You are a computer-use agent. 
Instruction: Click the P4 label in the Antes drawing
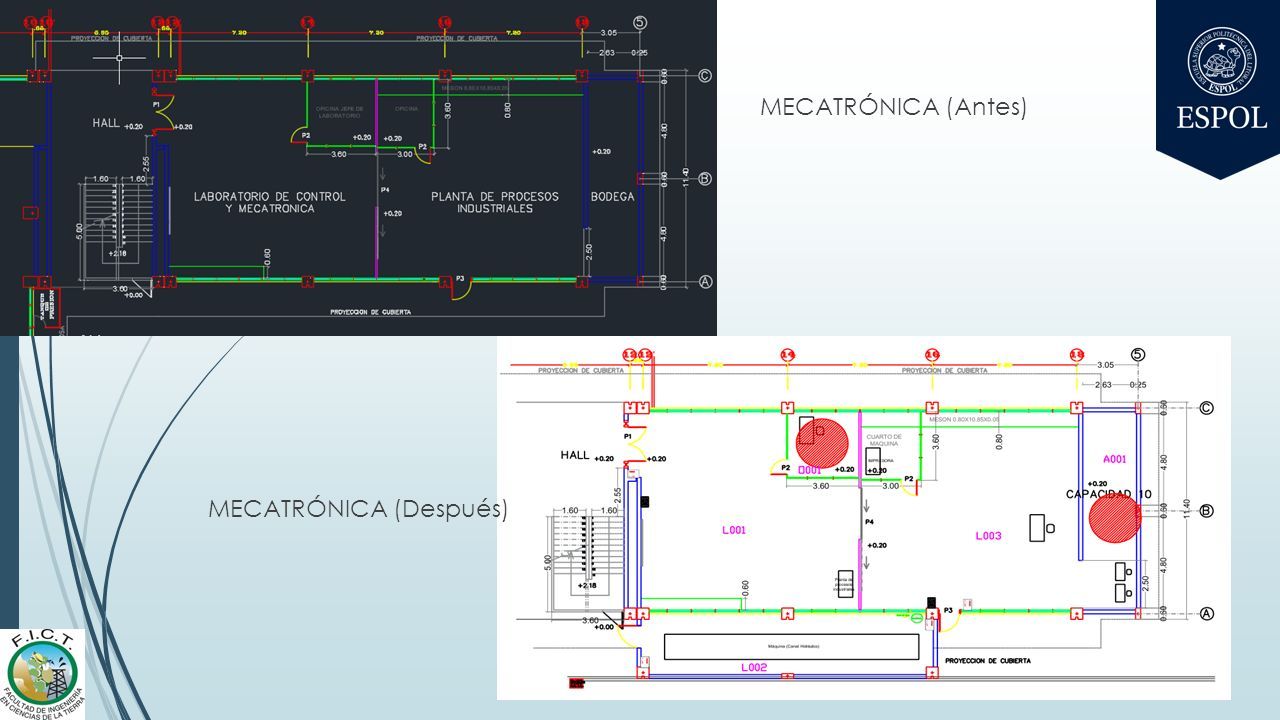385,188
